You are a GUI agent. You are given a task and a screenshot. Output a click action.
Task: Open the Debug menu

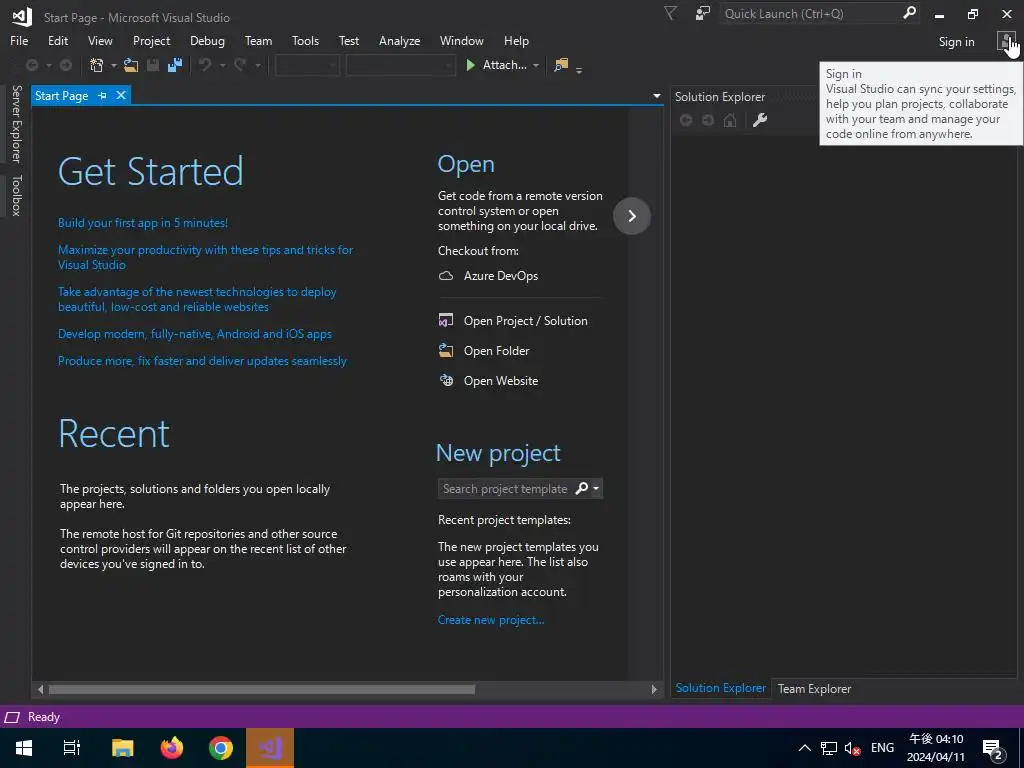tap(207, 40)
